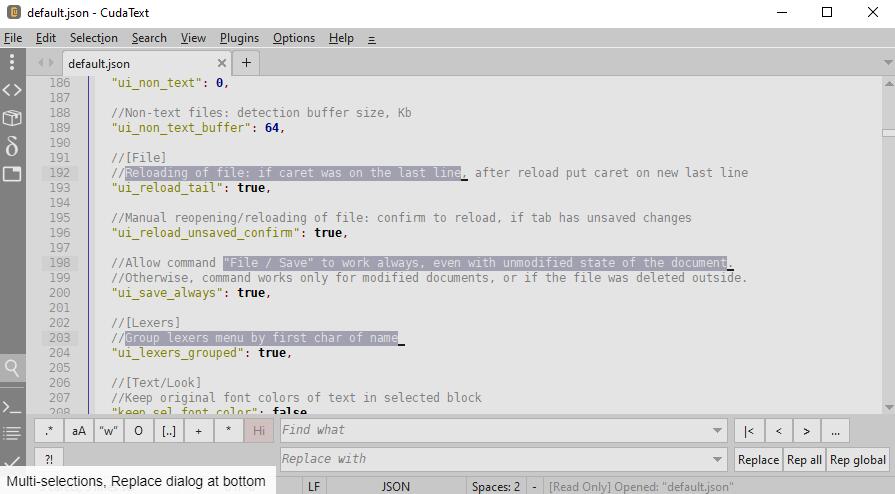This screenshot has width=895, height=494.
Task: Open the Plugins menu
Action: tap(239, 38)
